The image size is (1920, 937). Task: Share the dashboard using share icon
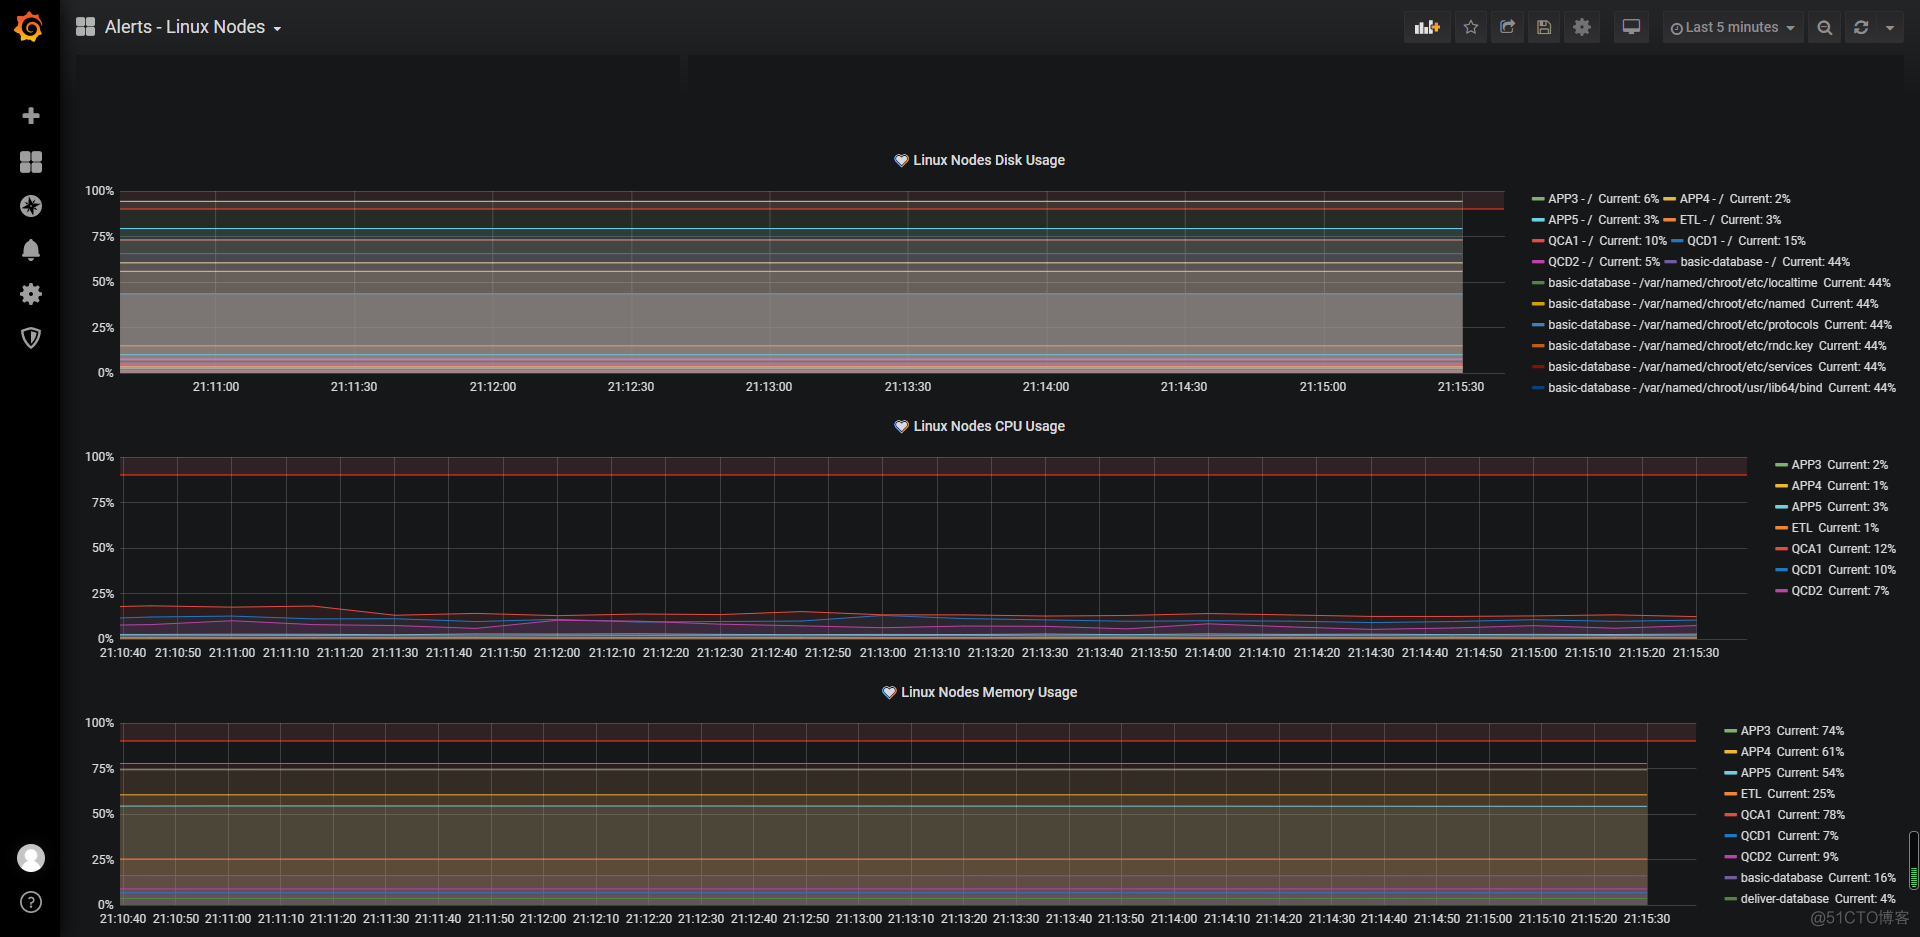(x=1508, y=28)
